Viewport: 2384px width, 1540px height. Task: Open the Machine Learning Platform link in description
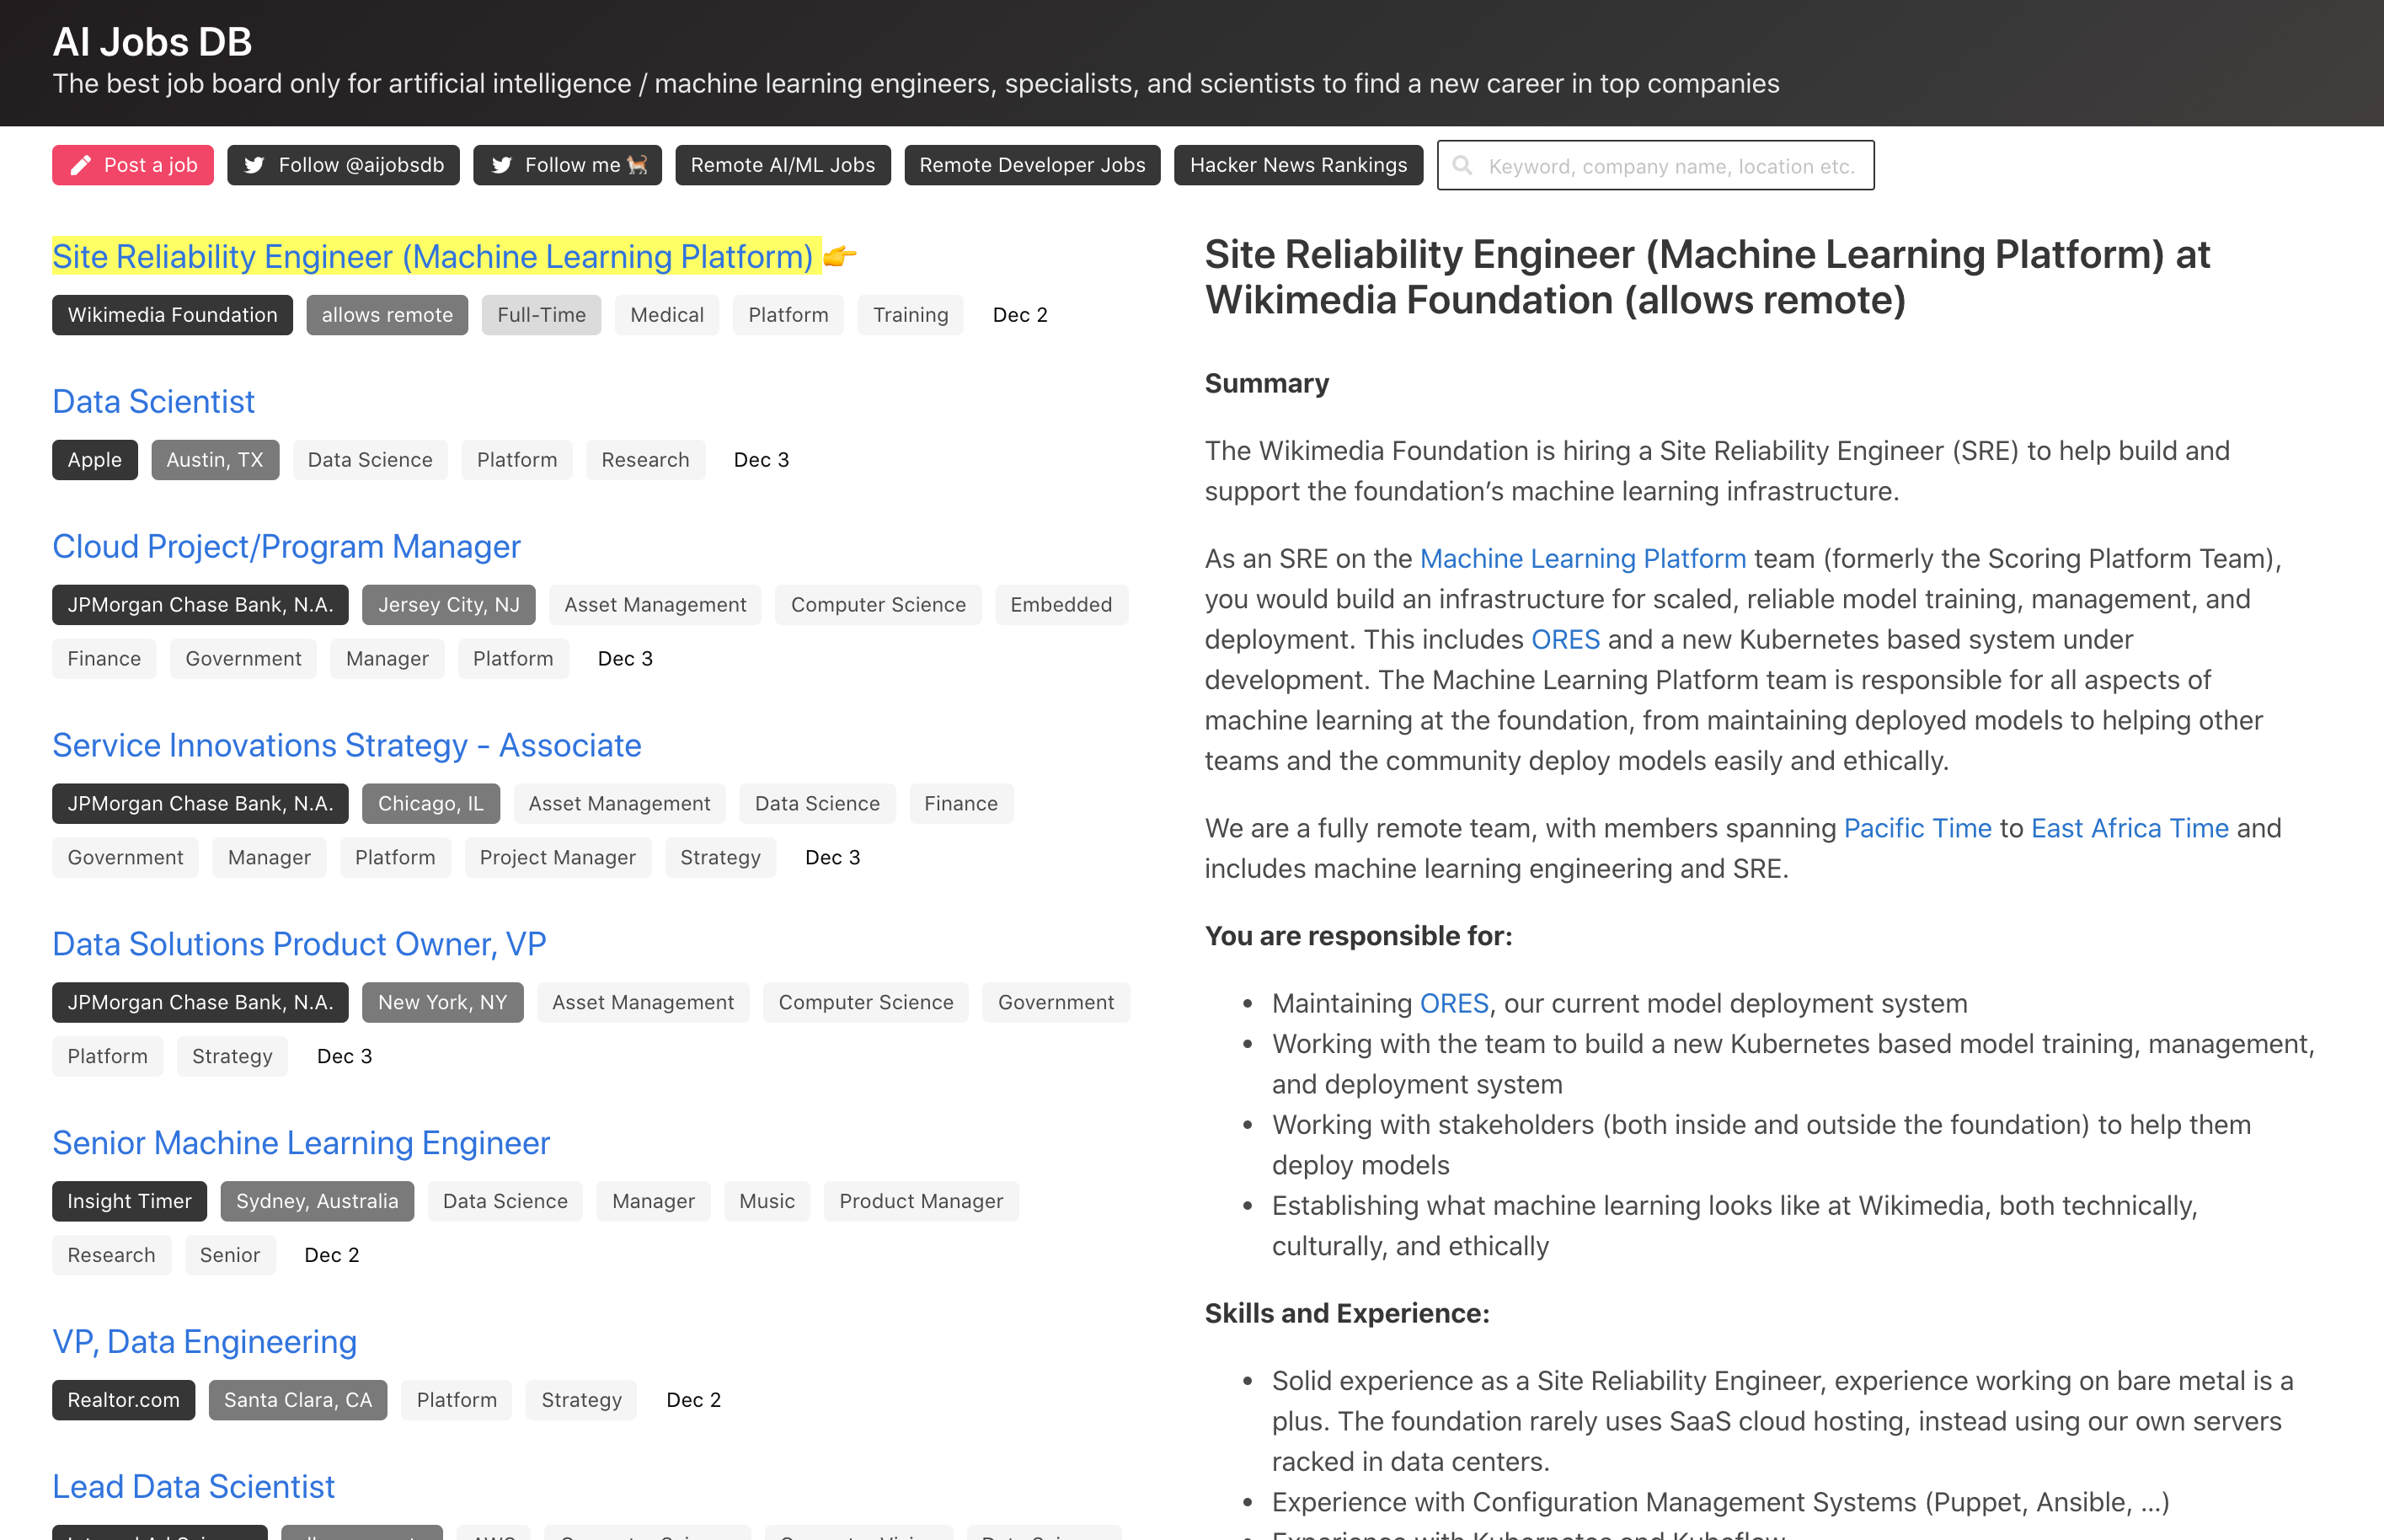coord(1582,558)
